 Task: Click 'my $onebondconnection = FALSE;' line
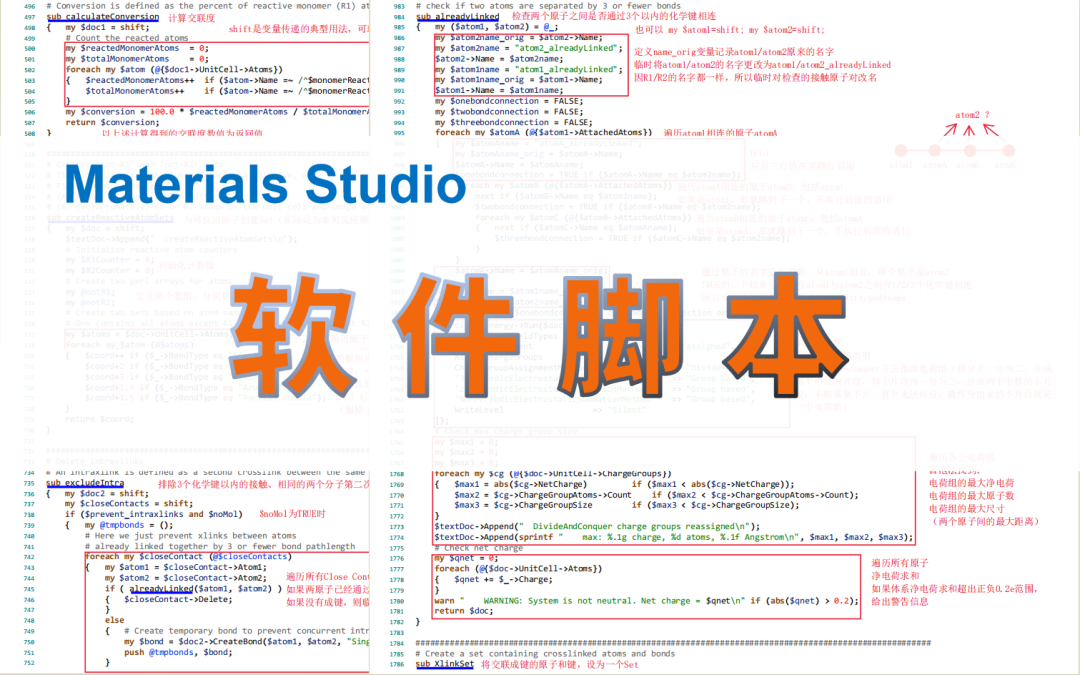509,101
